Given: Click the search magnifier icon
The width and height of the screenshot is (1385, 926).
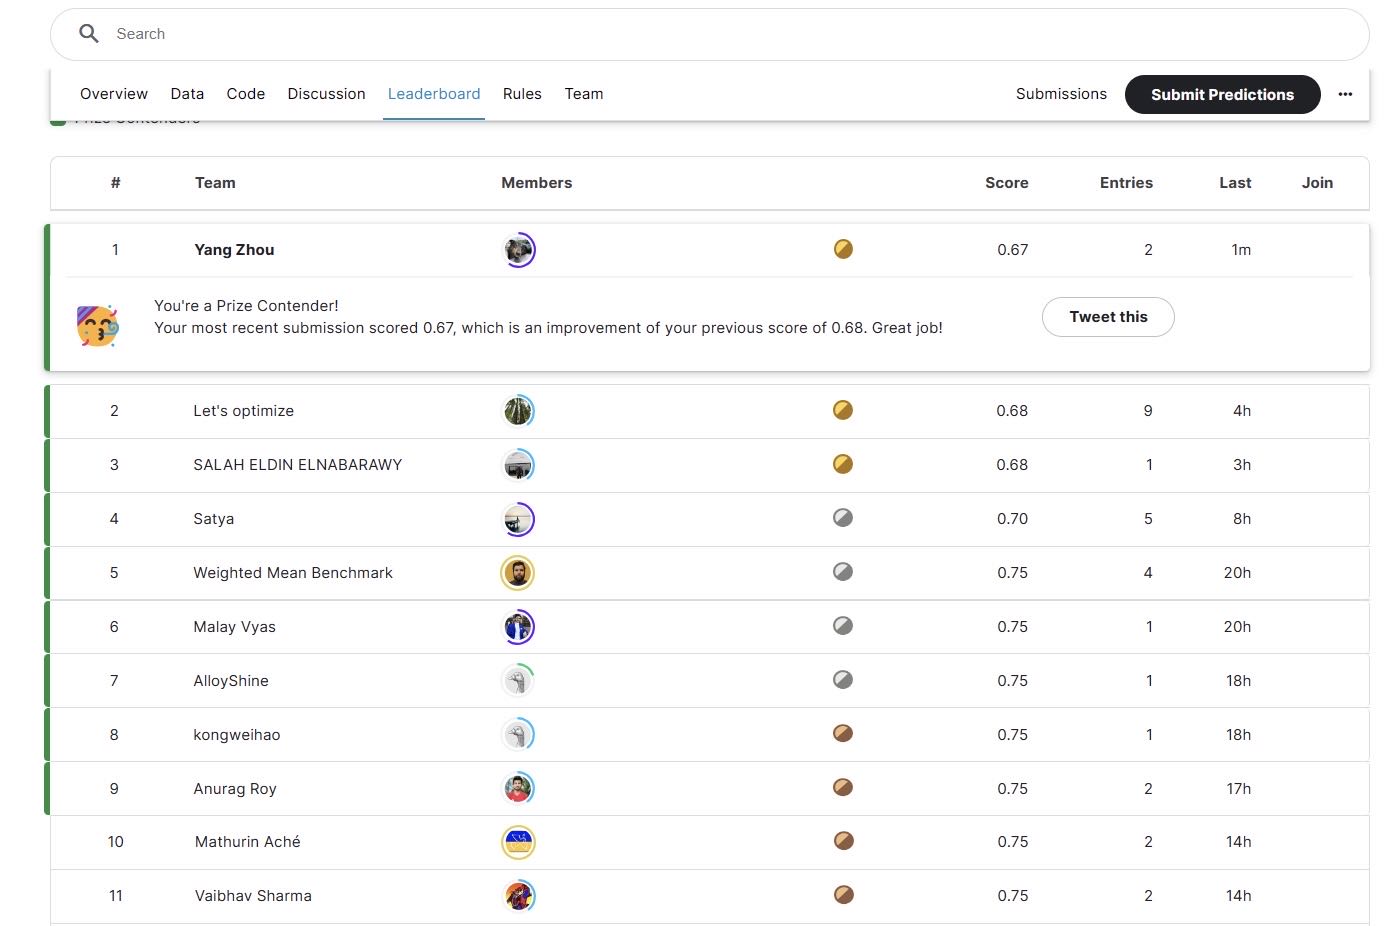Looking at the screenshot, I should click(89, 34).
